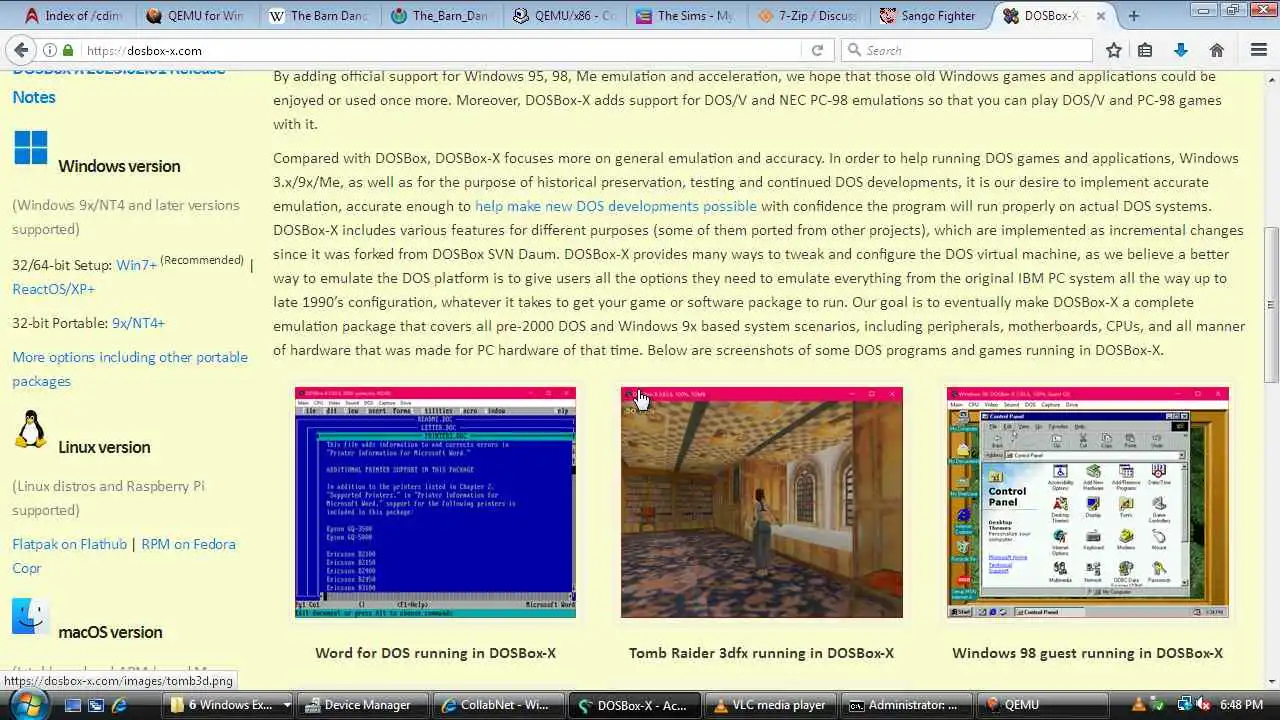
Task: Switch to the QEMU for Win tab
Action: tap(195, 16)
